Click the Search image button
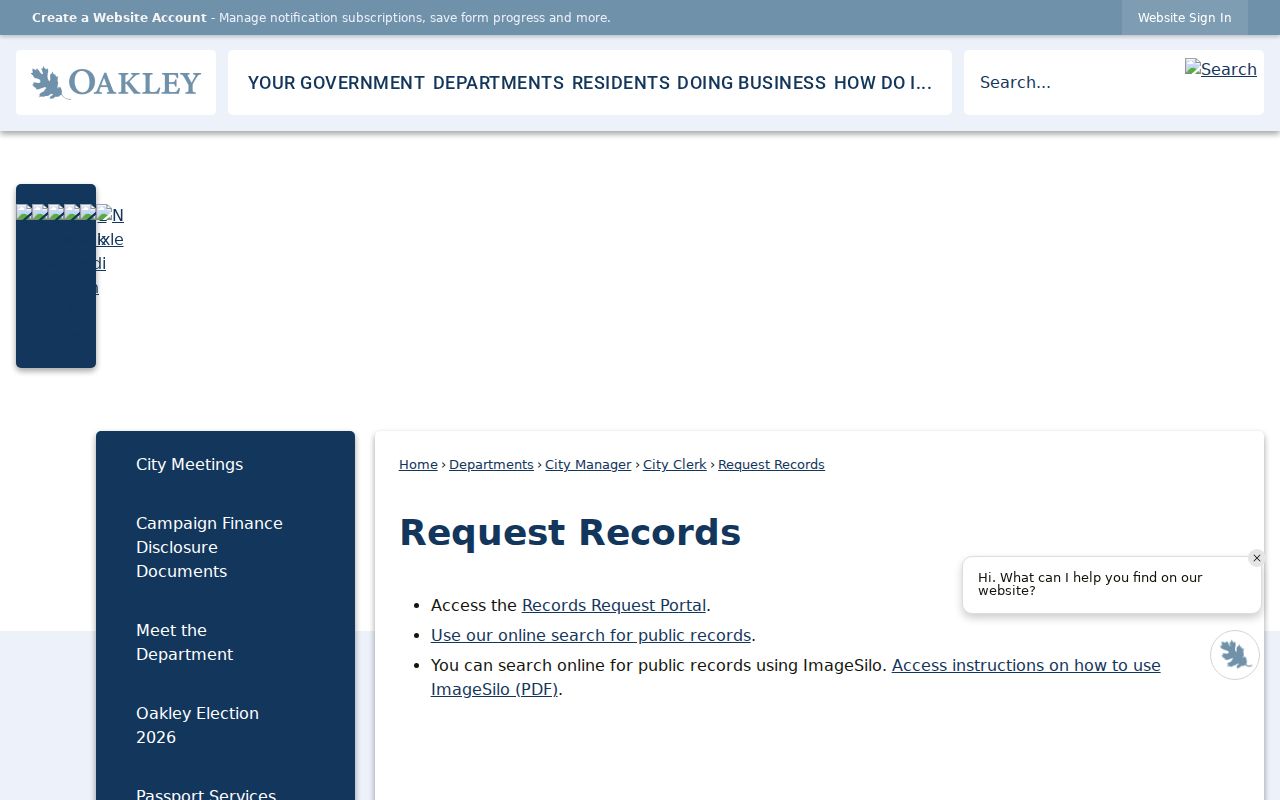Viewport: 1280px width, 800px height. pos(1220,69)
